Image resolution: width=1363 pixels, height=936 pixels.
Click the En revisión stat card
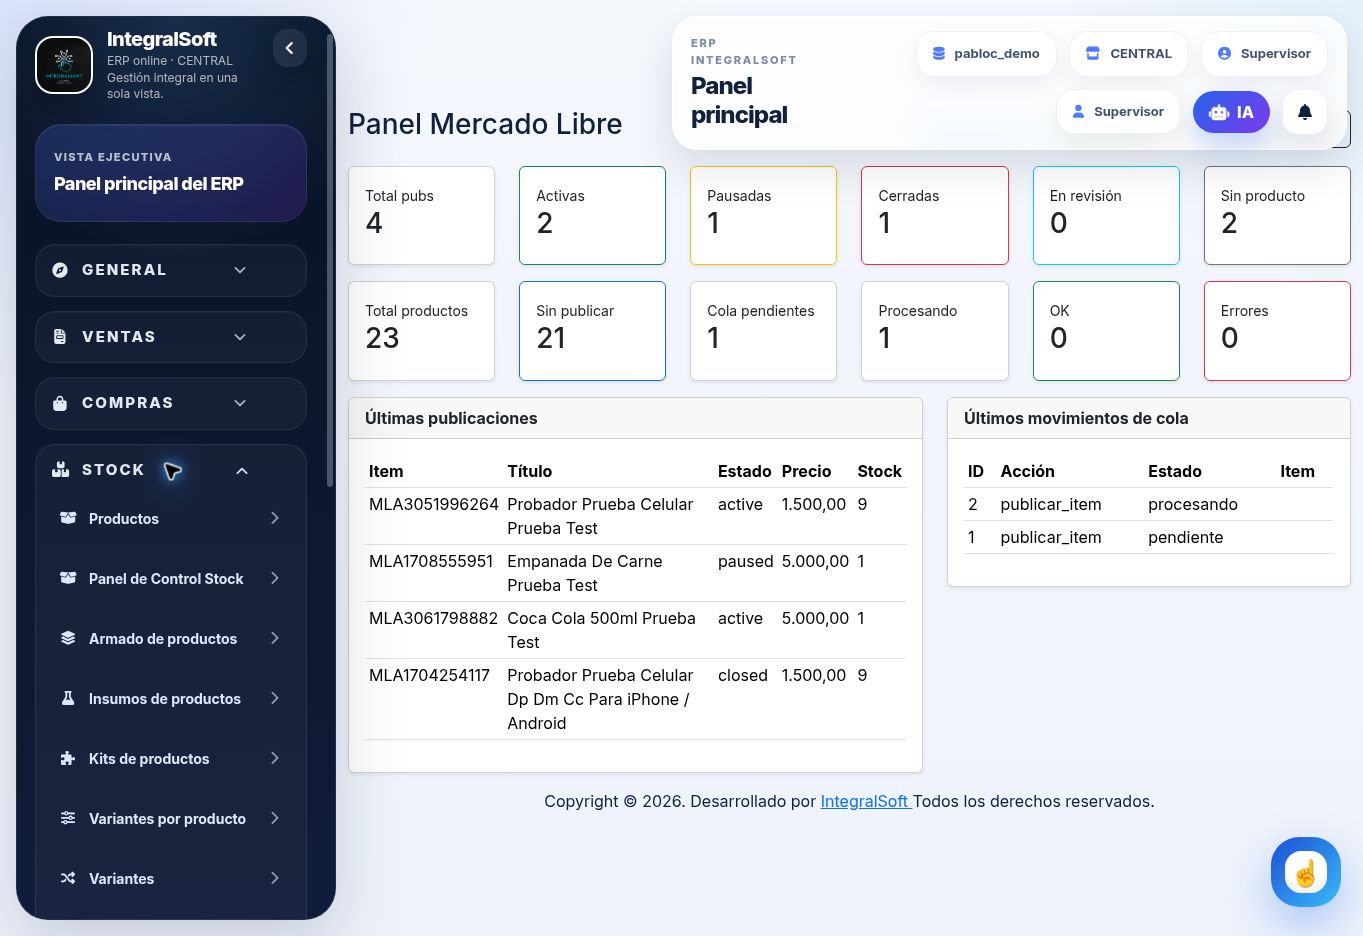coord(1106,216)
